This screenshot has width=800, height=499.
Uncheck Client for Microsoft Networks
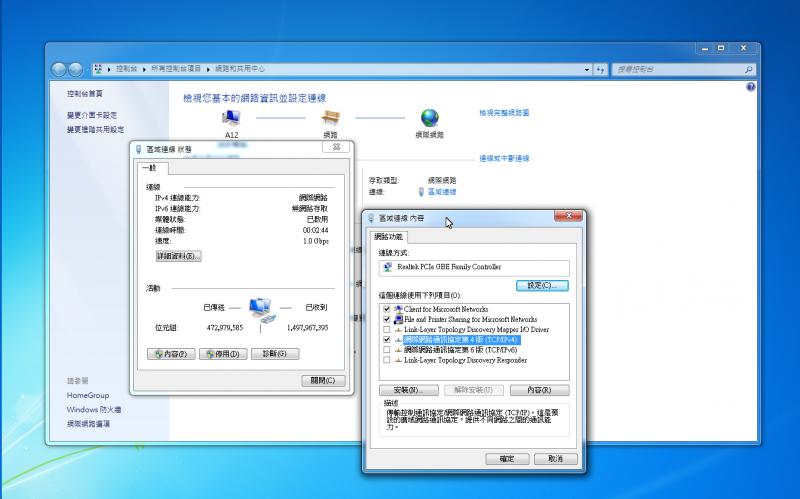click(x=387, y=309)
